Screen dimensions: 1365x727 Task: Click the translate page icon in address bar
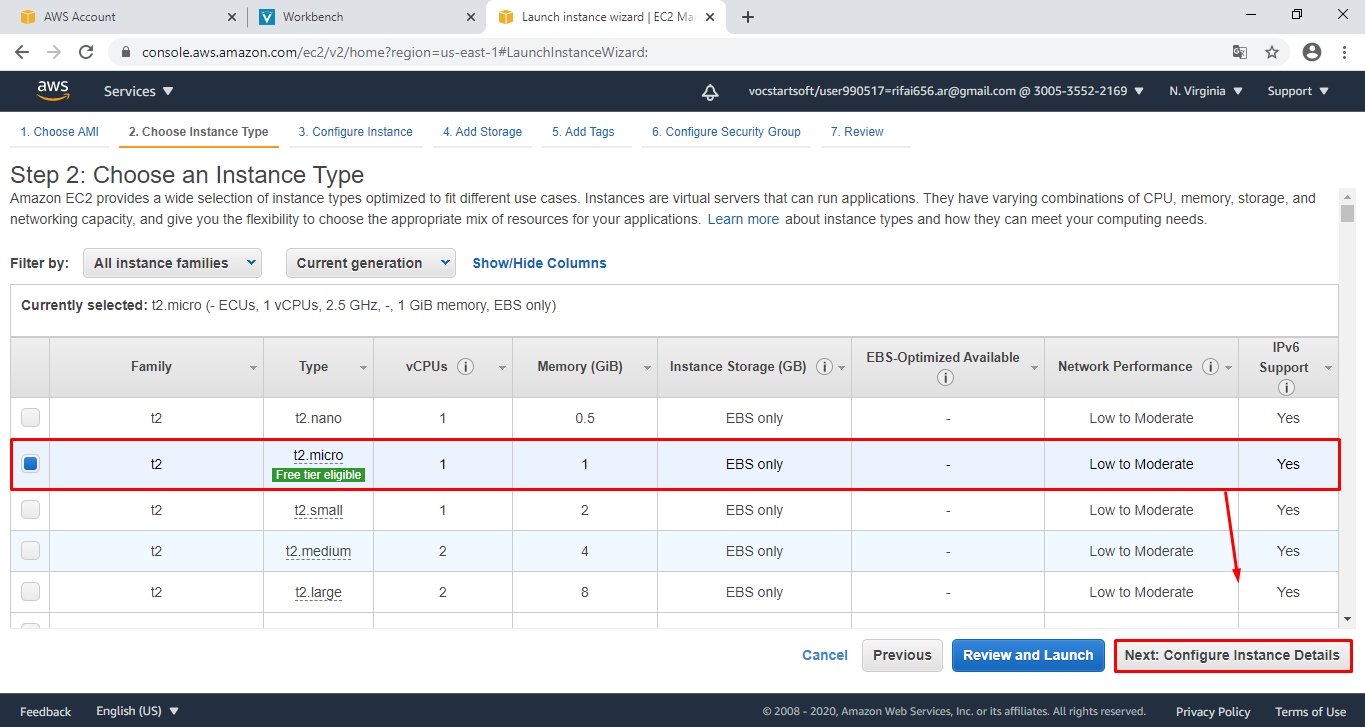(1239, 52)
